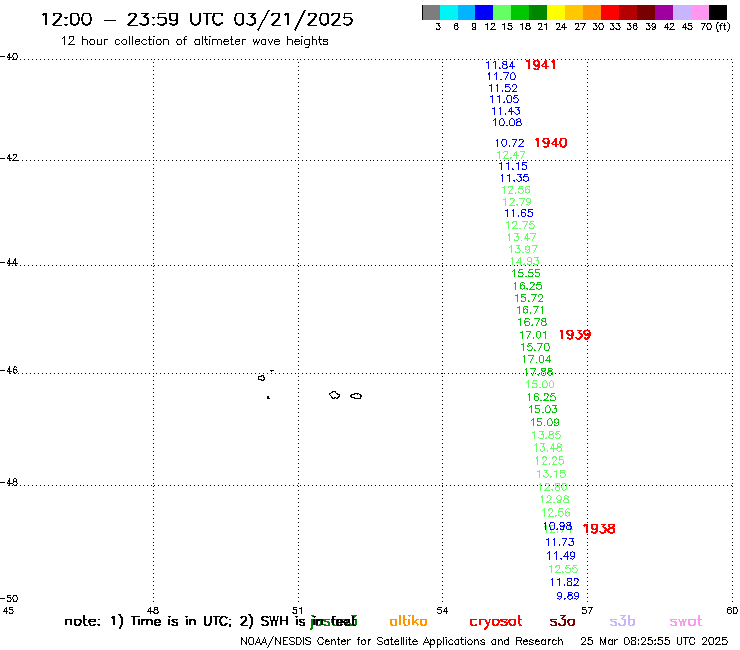Viewport: 740px width, 650px height.
Task: Click the blue value 11.49
Action: (561, 556)
